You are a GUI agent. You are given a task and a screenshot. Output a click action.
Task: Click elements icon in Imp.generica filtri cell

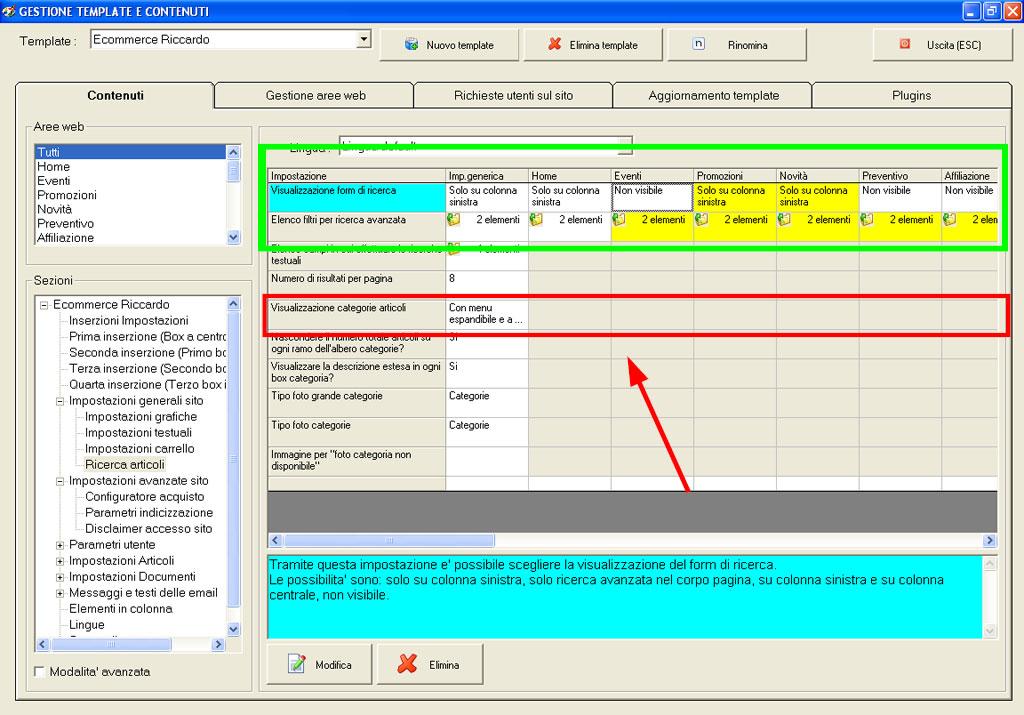click(x=454, y=219)
